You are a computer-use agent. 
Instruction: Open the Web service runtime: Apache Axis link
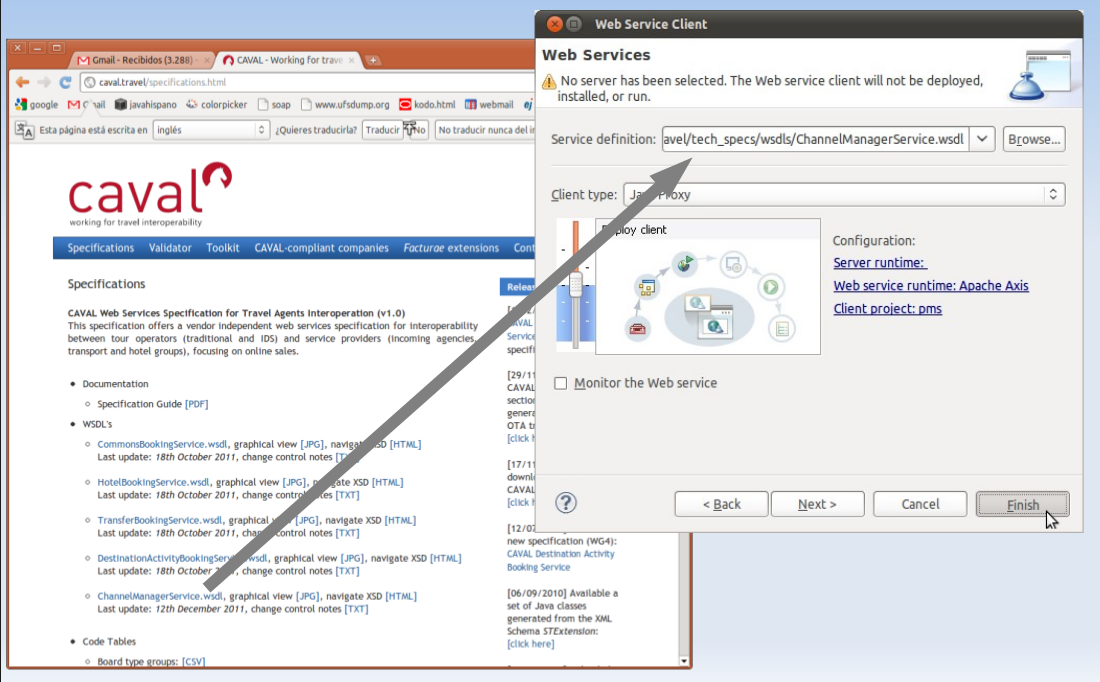tap(931, 286)
